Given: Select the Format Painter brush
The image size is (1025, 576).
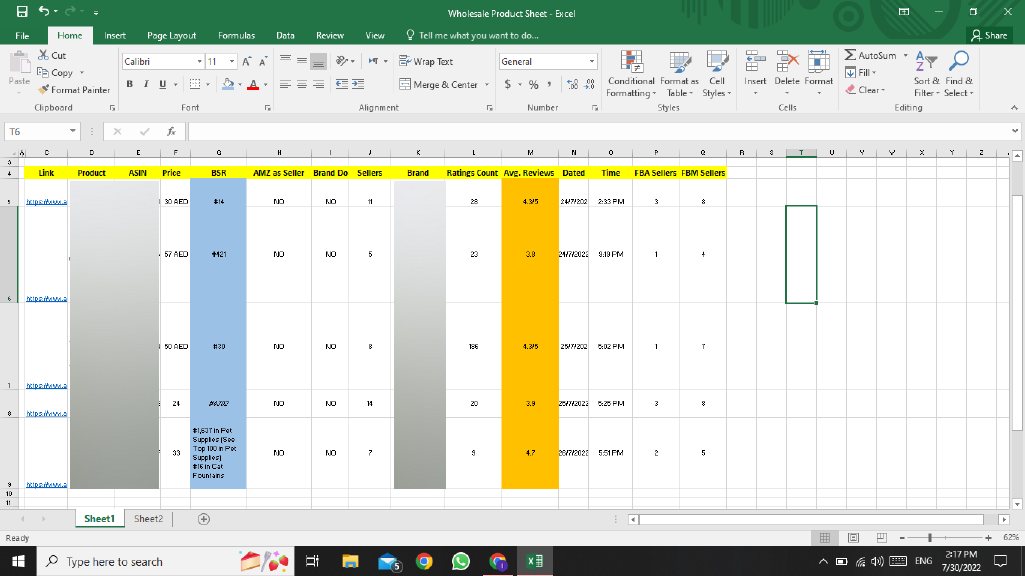Looking at the screenshot, I should 43,90.
